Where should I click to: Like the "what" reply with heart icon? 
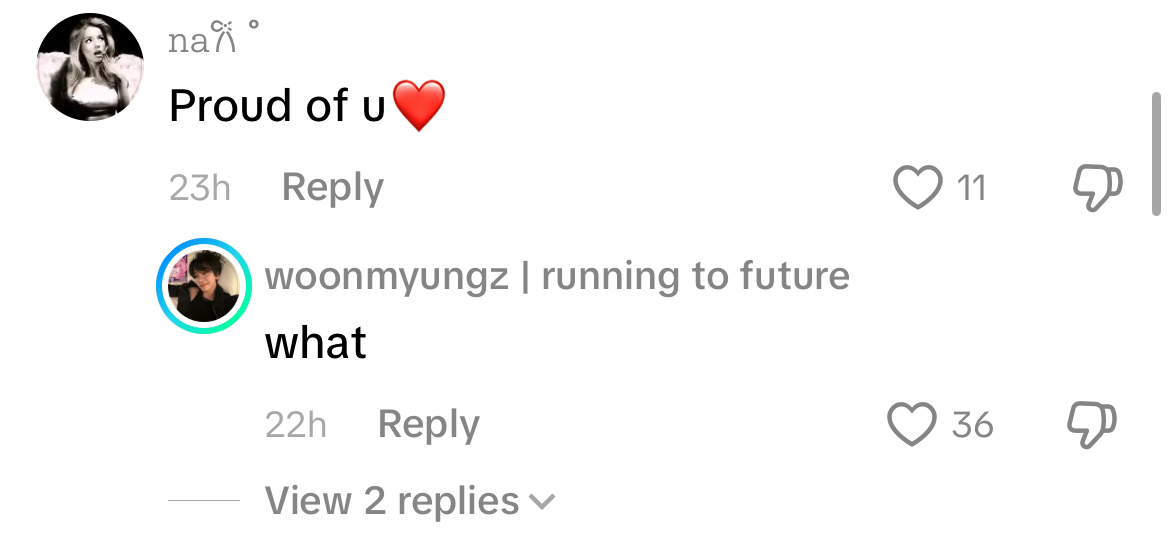pyautogui.click(x=912, y=425)
